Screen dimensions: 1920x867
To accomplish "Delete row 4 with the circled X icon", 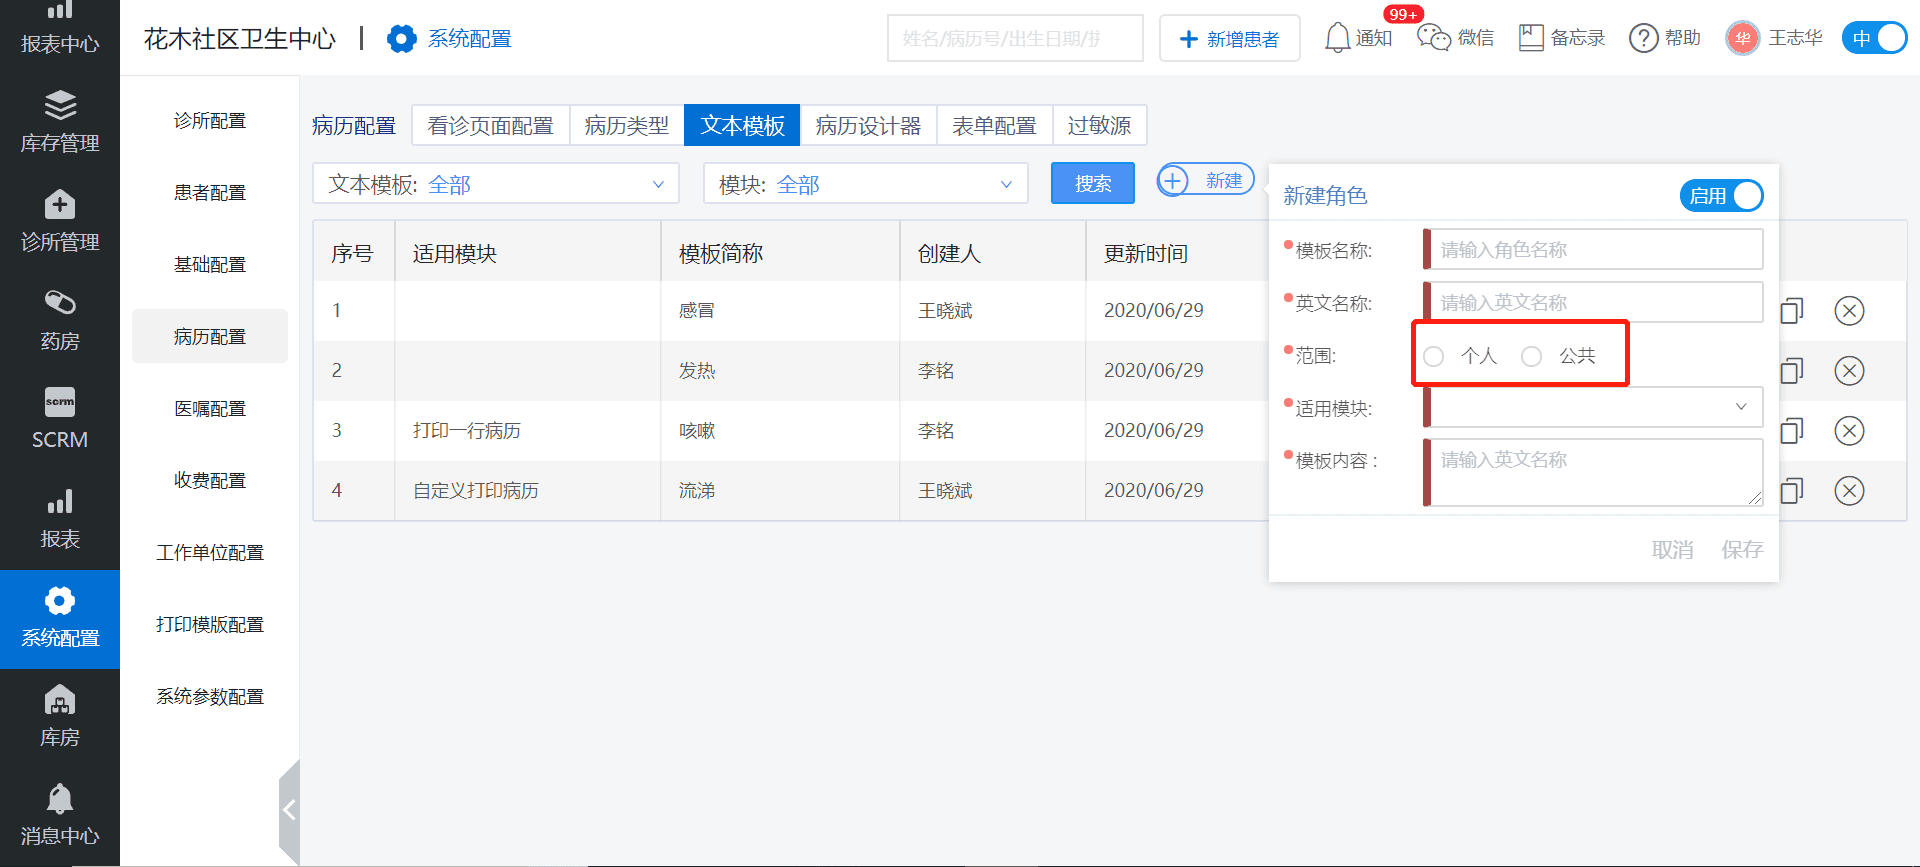I will pos(1849,491).
